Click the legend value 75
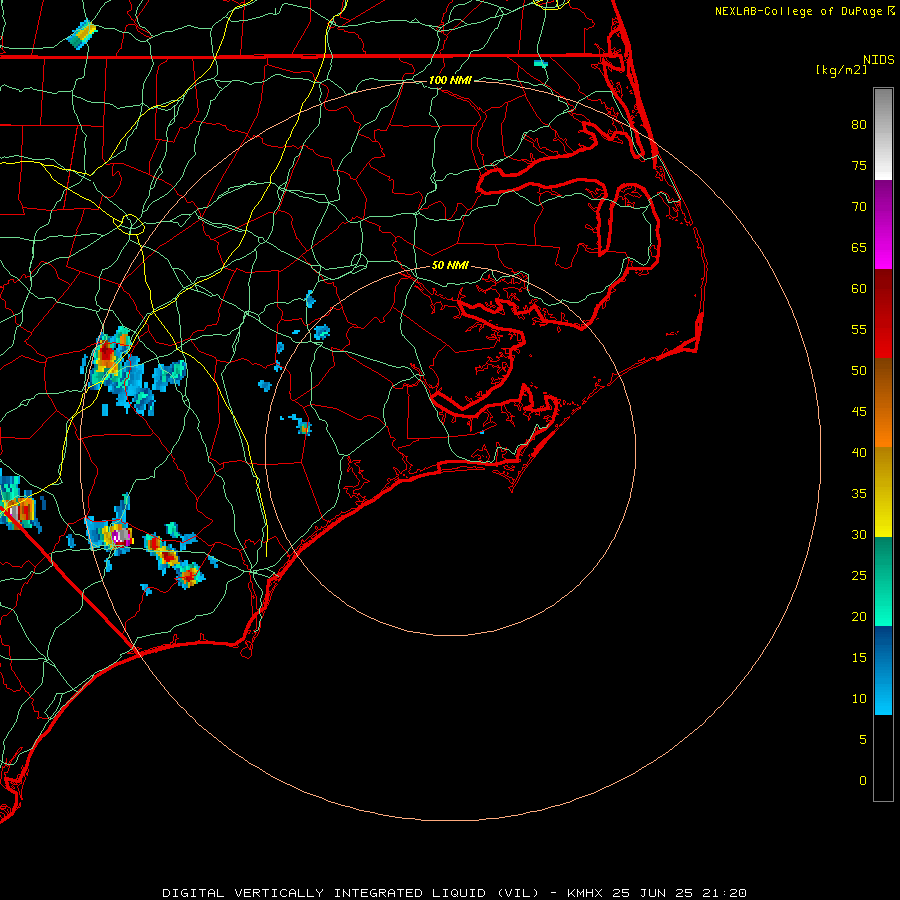 click(x=859, y=166)
